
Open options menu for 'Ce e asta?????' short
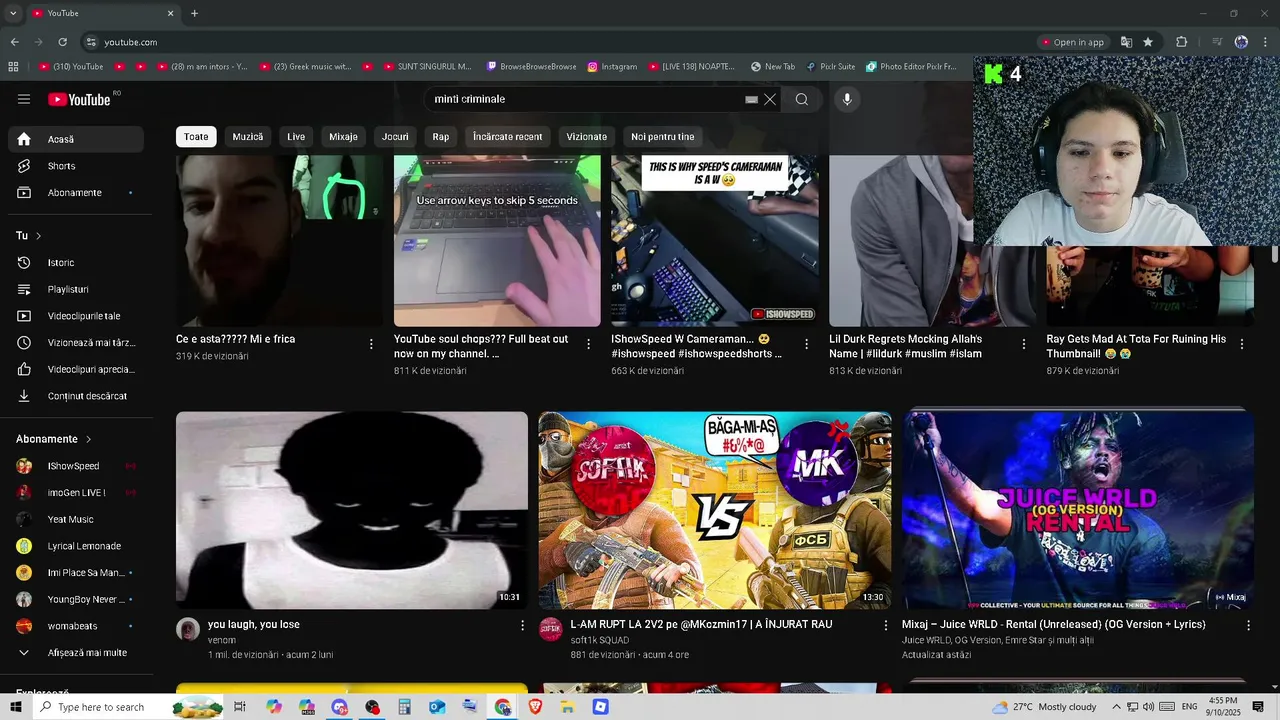pos(371,344)
